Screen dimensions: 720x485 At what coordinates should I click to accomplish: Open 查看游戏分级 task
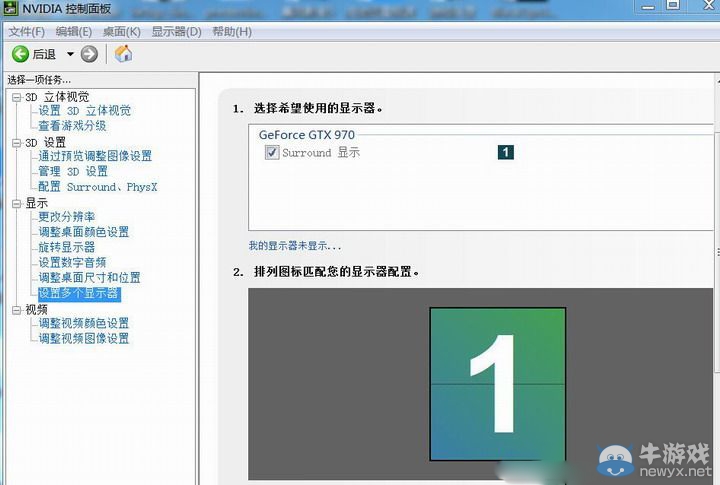[x=72, y=125]
